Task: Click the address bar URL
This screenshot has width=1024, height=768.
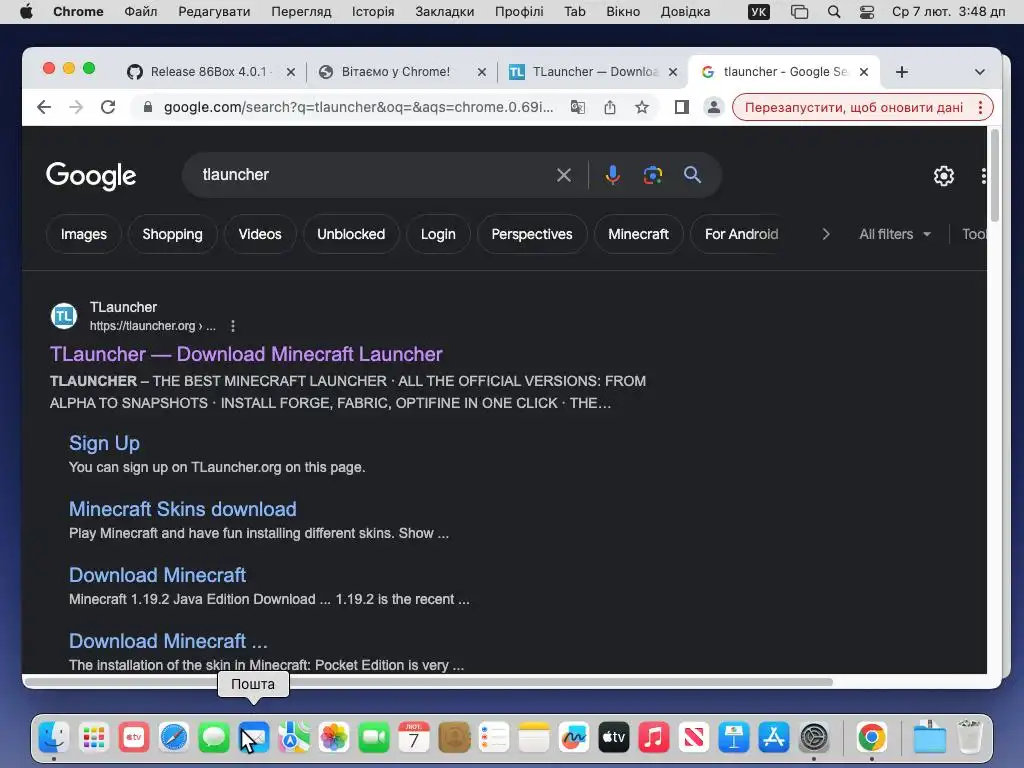Action: pyautogui.click(x=359, y=107)
